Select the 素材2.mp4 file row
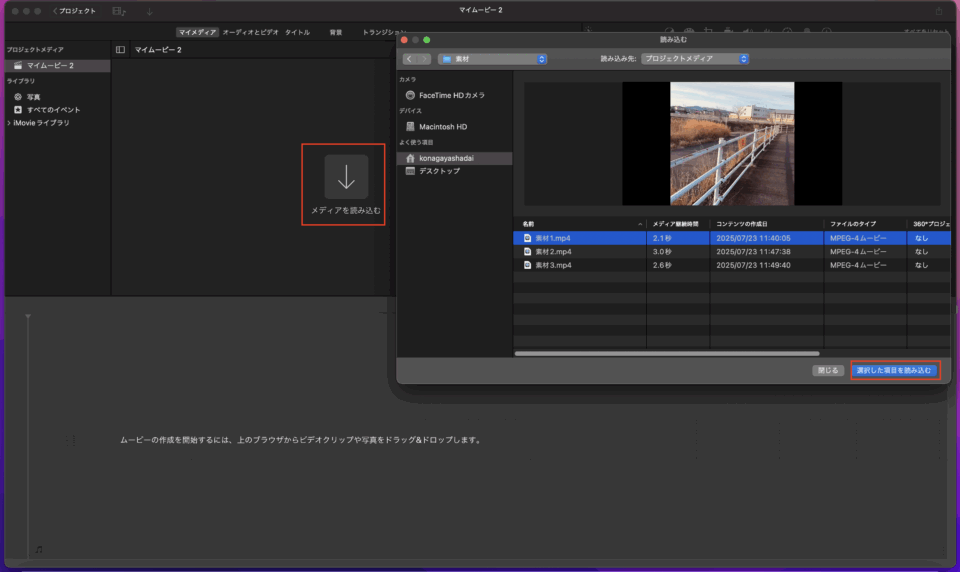 732,252
